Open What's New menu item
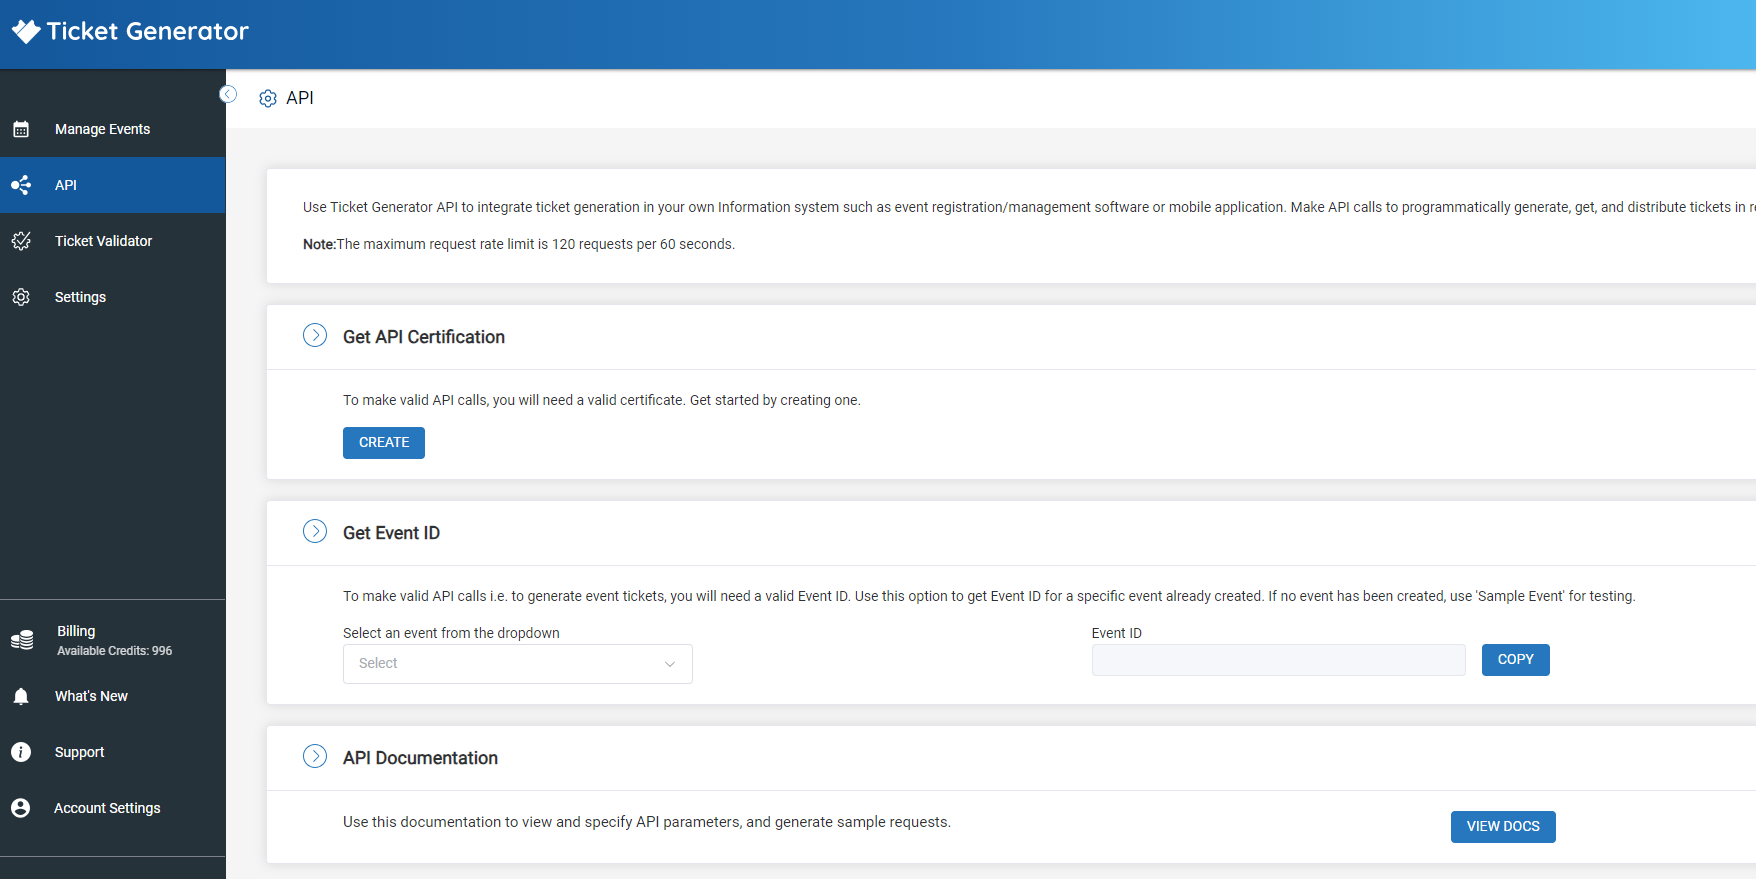The height and width of the screenshot is (879, 1756). pyautogui.click(x=112, y=696)
